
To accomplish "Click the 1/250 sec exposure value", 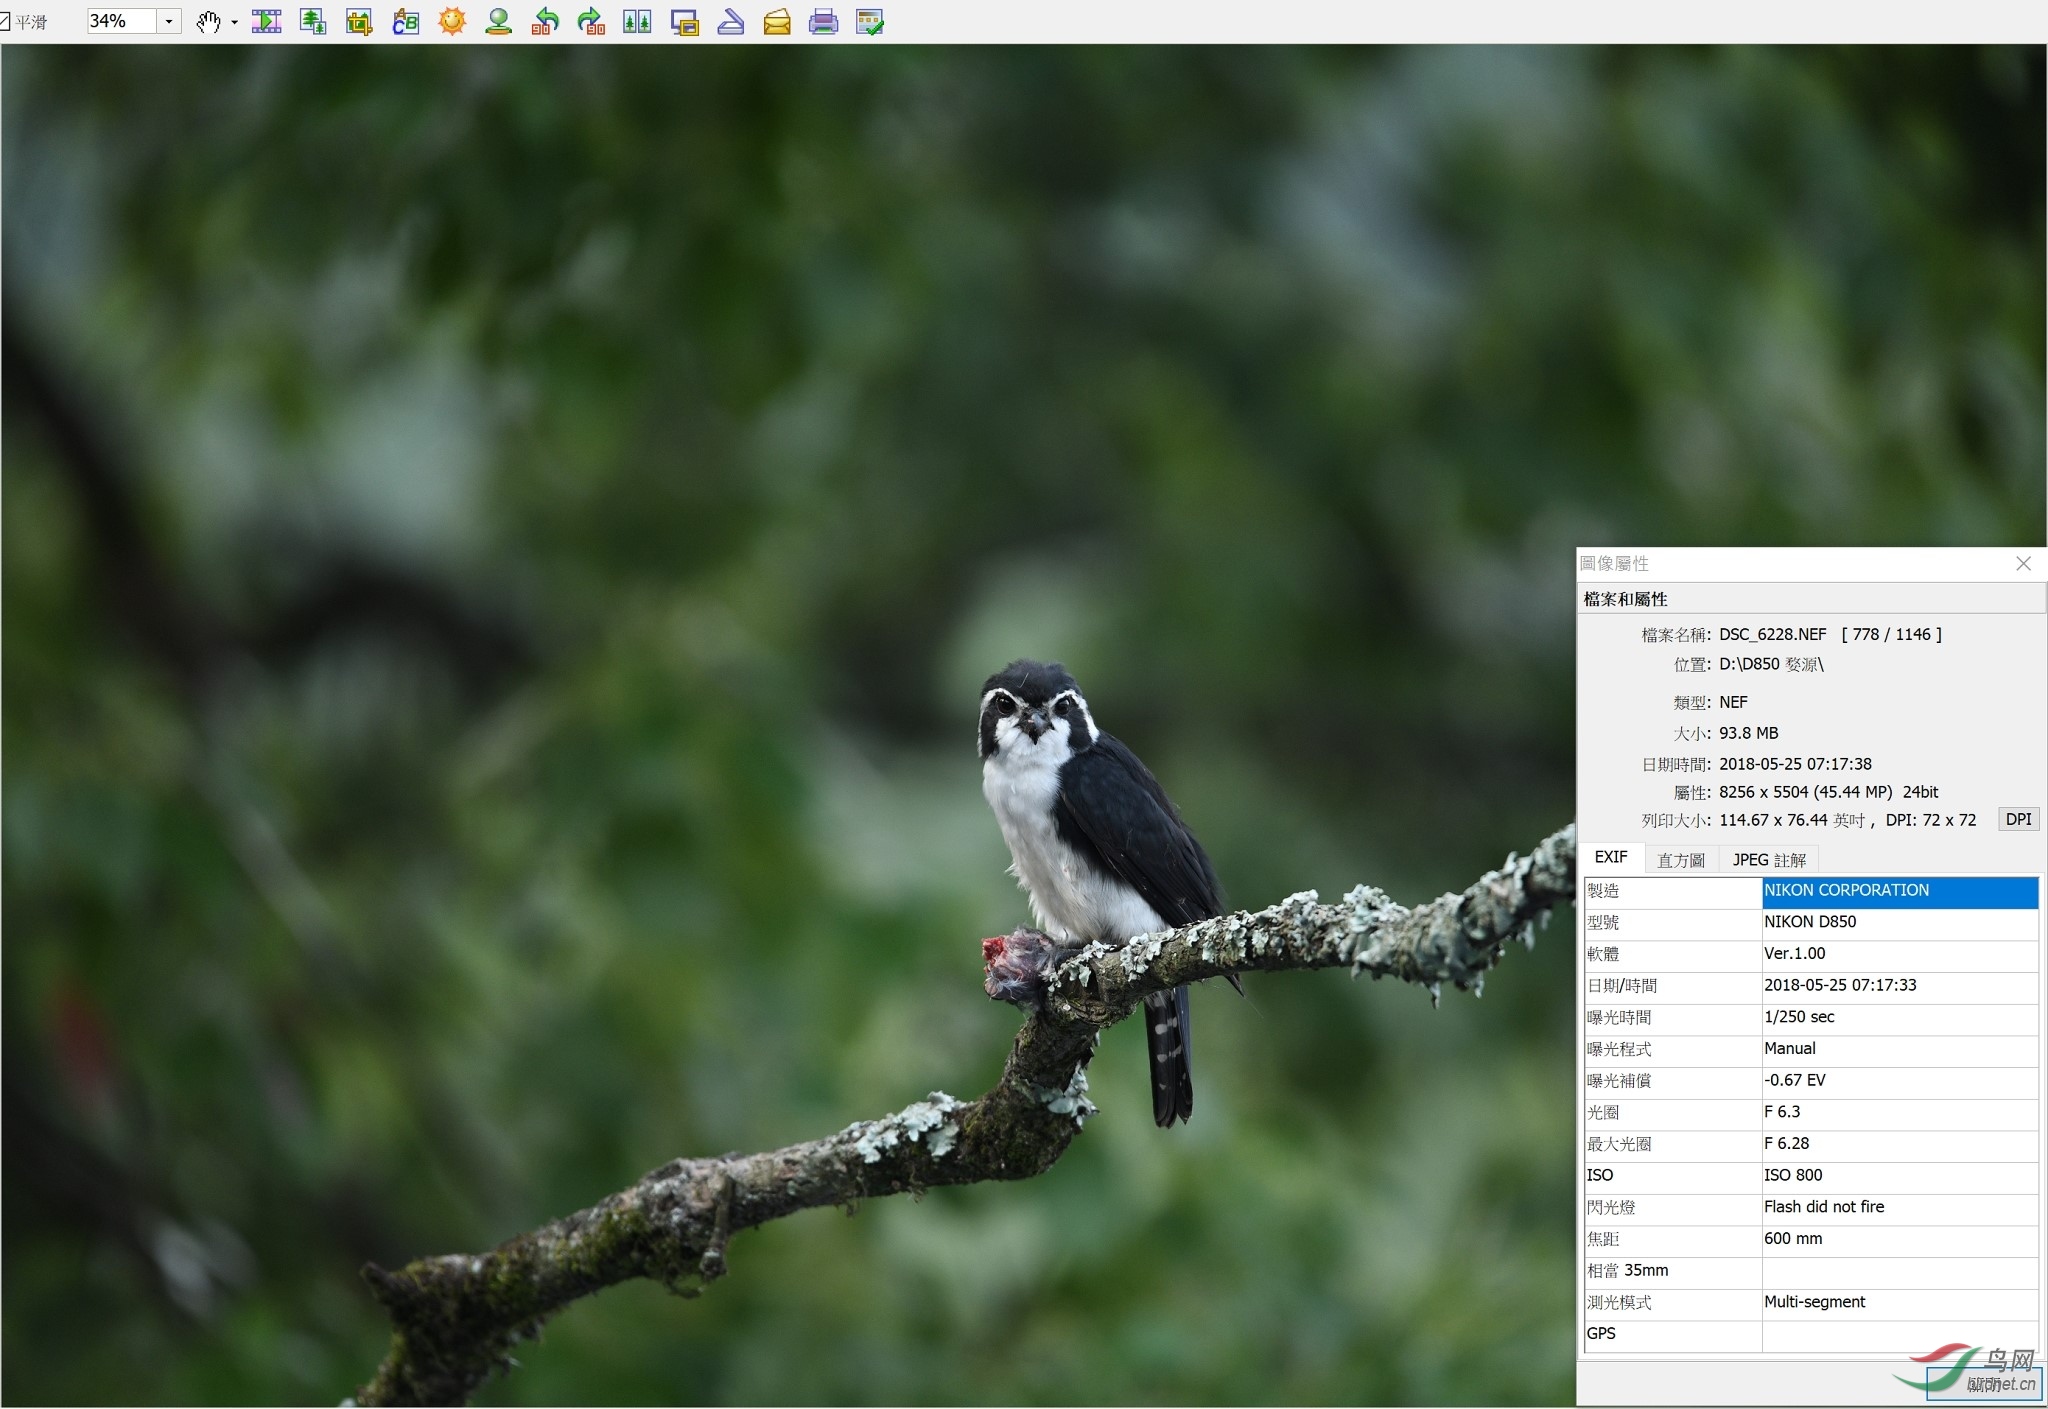I will click(1799, 1017).
